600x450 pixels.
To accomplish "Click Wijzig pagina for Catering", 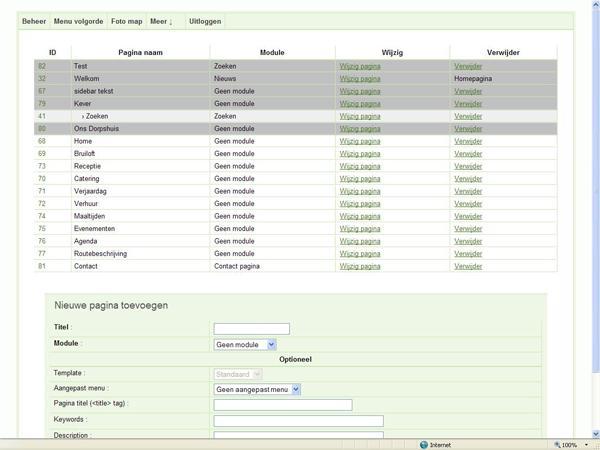I will 360,179.
